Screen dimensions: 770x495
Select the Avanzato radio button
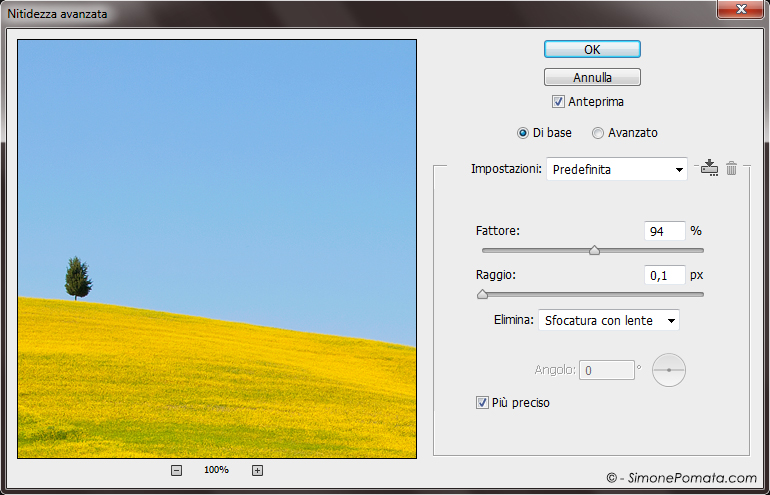(x=598, y=133)
